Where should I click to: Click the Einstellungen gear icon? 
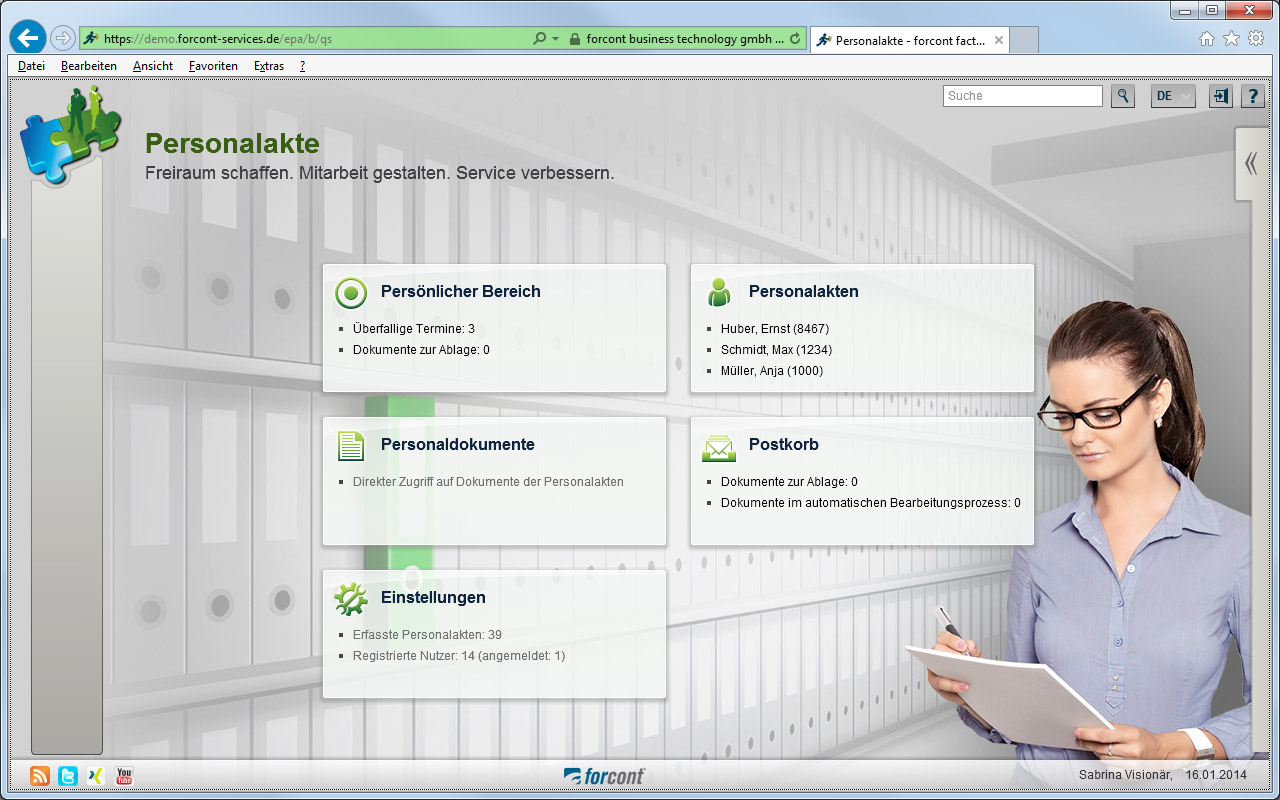(x=351, y=598)
